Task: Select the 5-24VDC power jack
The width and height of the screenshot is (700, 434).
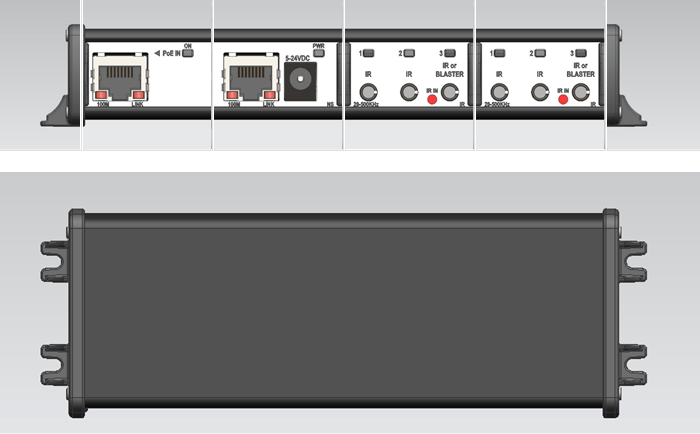Action: tap(300, 81)
